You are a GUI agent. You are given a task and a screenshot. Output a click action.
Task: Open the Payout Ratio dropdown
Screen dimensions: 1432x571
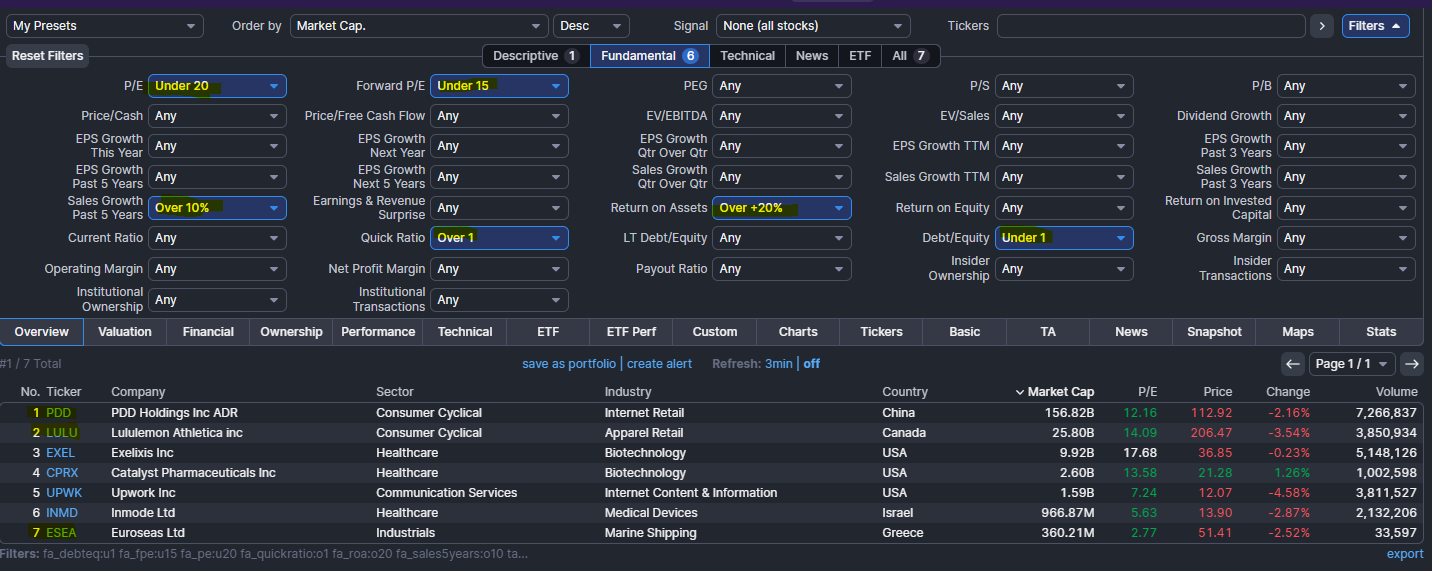pos(782,269)
